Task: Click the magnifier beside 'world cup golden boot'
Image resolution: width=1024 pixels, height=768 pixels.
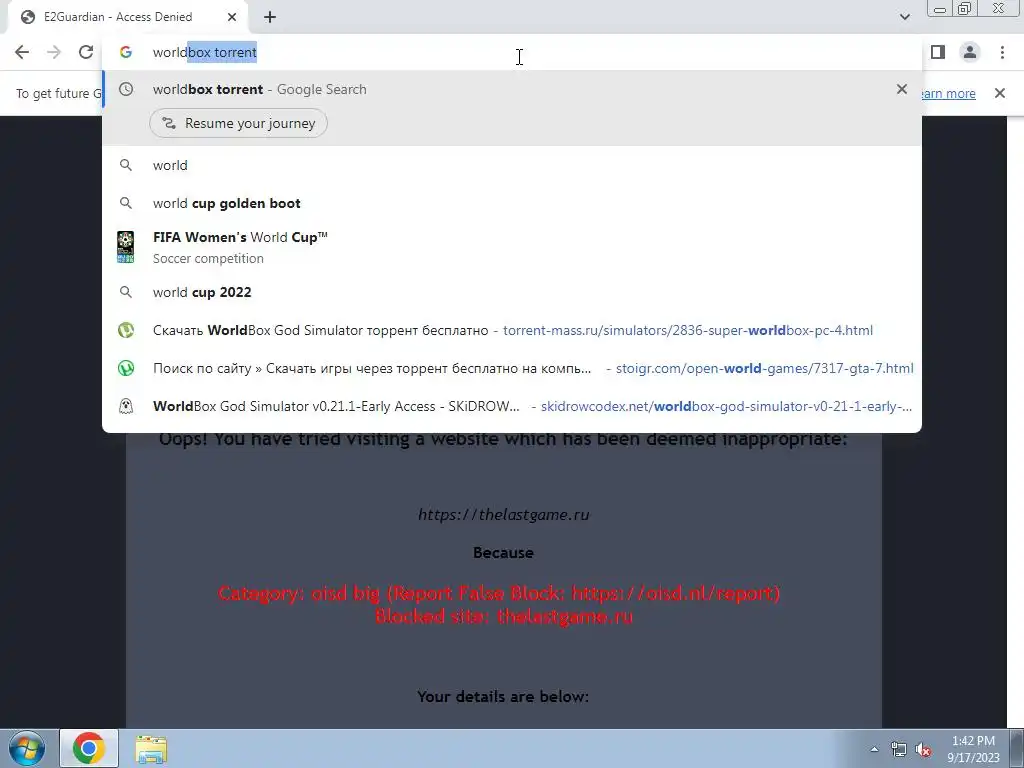Action: (126, 203)
